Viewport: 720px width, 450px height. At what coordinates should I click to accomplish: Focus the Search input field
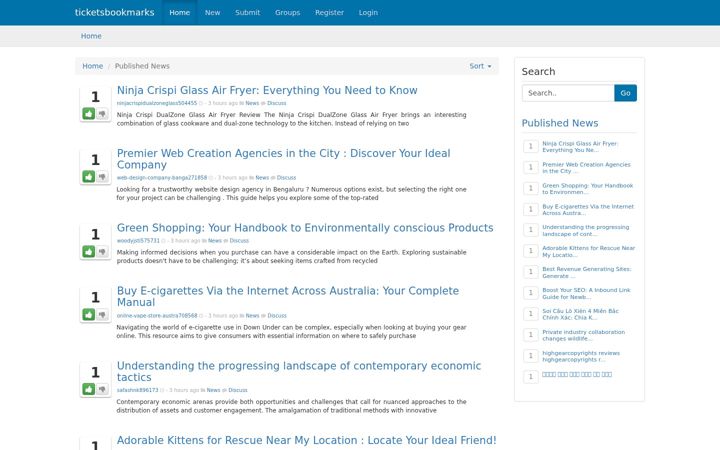tap(568, 93)
